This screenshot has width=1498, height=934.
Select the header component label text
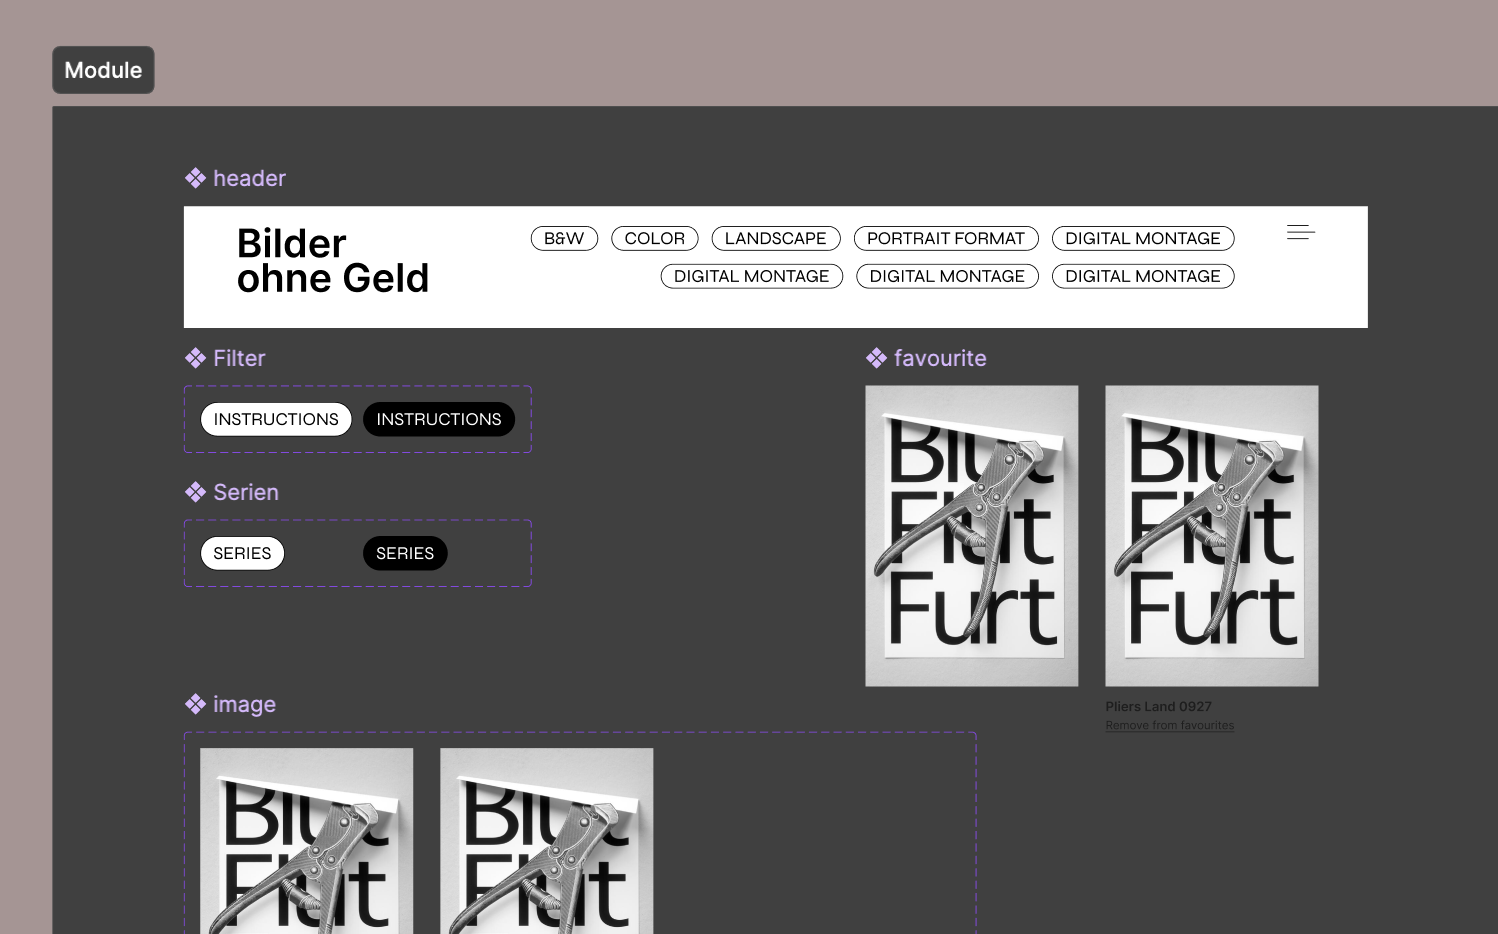tap(249, 178)
